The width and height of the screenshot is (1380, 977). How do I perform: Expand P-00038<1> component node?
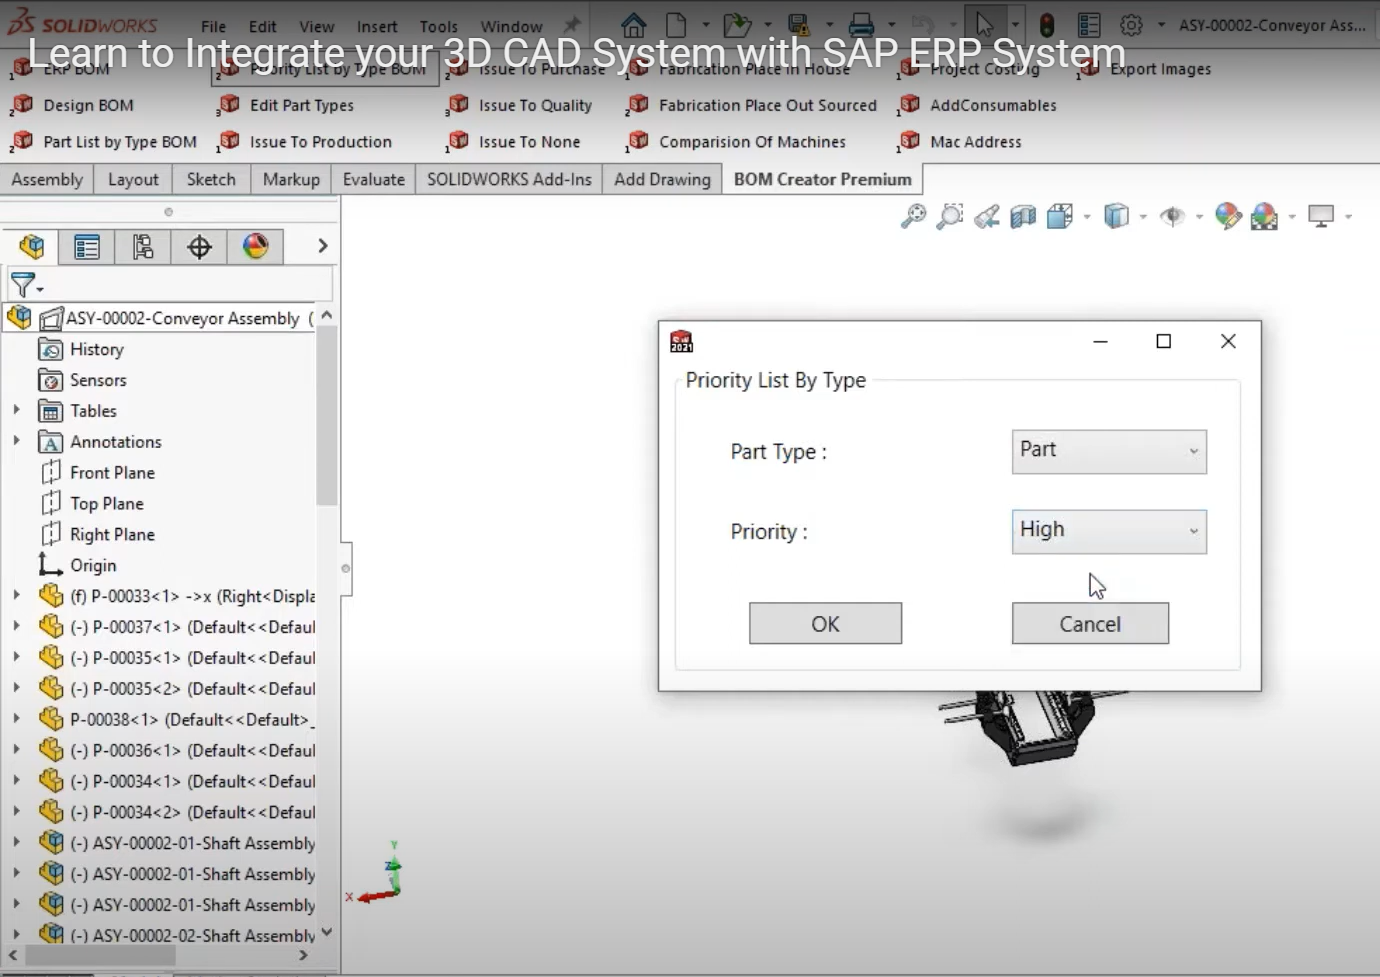[x=16, y=718]
